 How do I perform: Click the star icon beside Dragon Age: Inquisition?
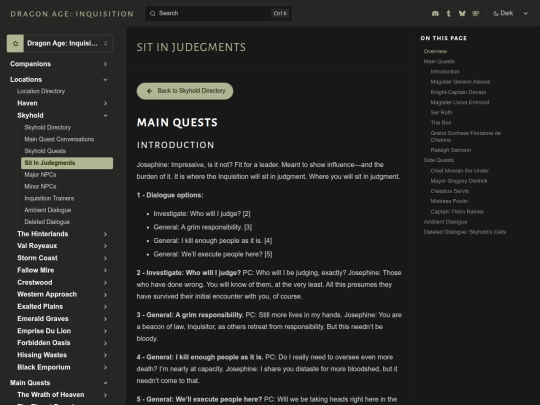pyautogui.click(x=15, y=43)
